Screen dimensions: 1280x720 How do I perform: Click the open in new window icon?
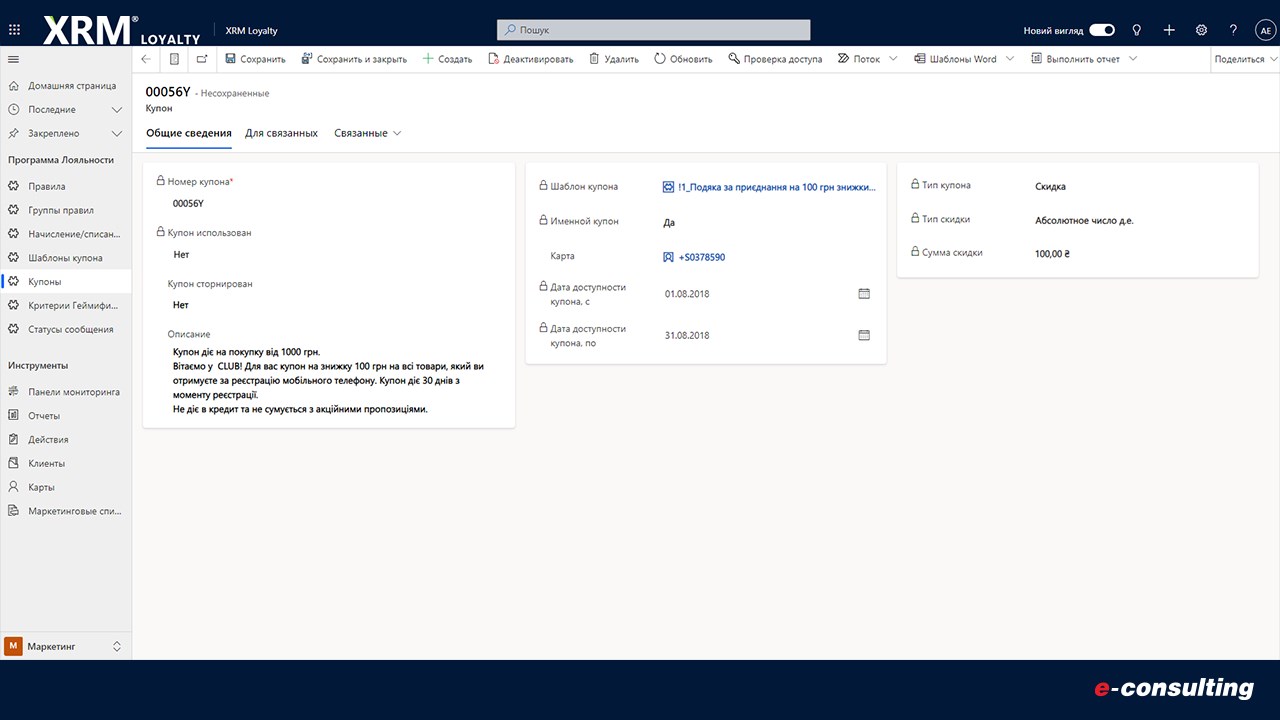[x=202, y=59]
